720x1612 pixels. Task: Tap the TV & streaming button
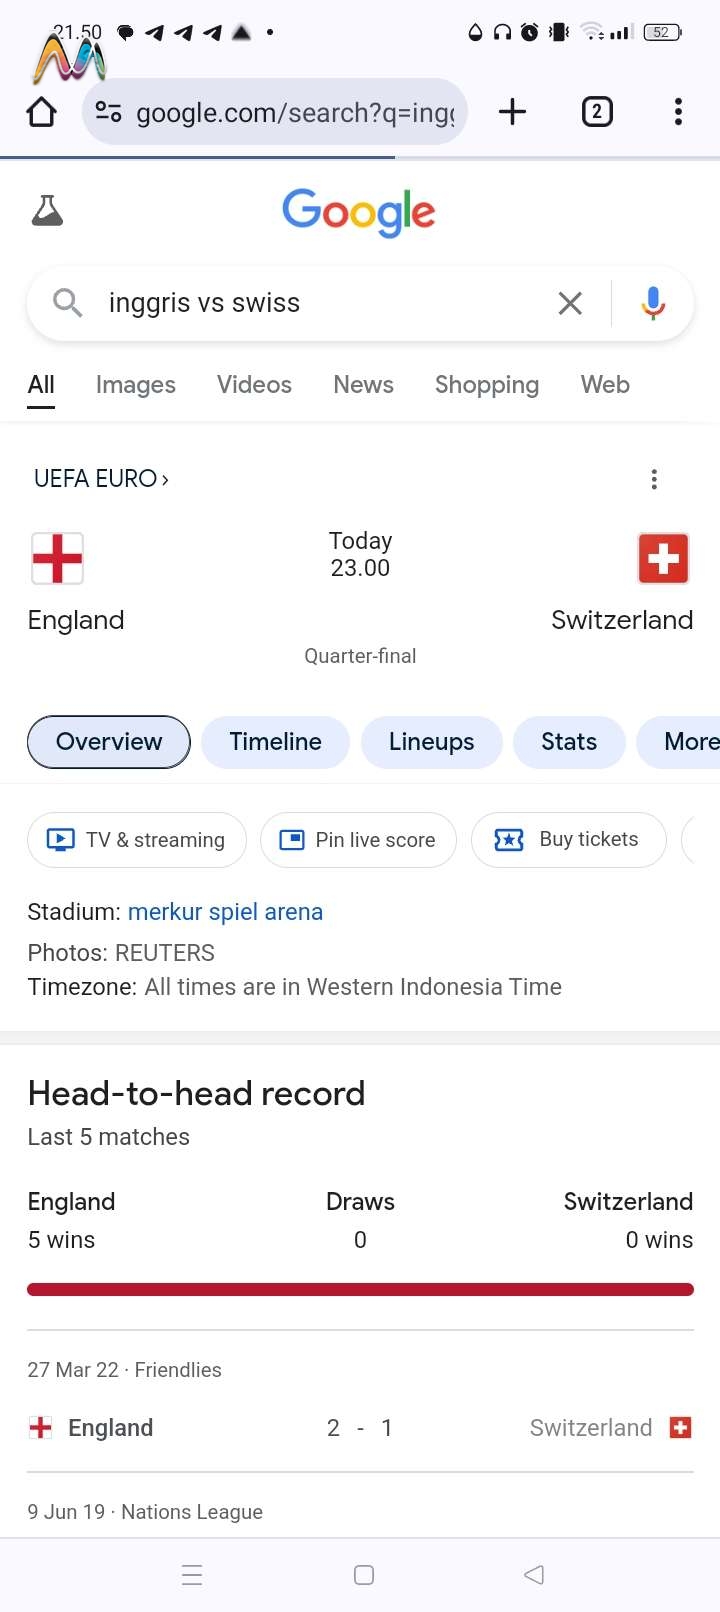coord(137,840)
